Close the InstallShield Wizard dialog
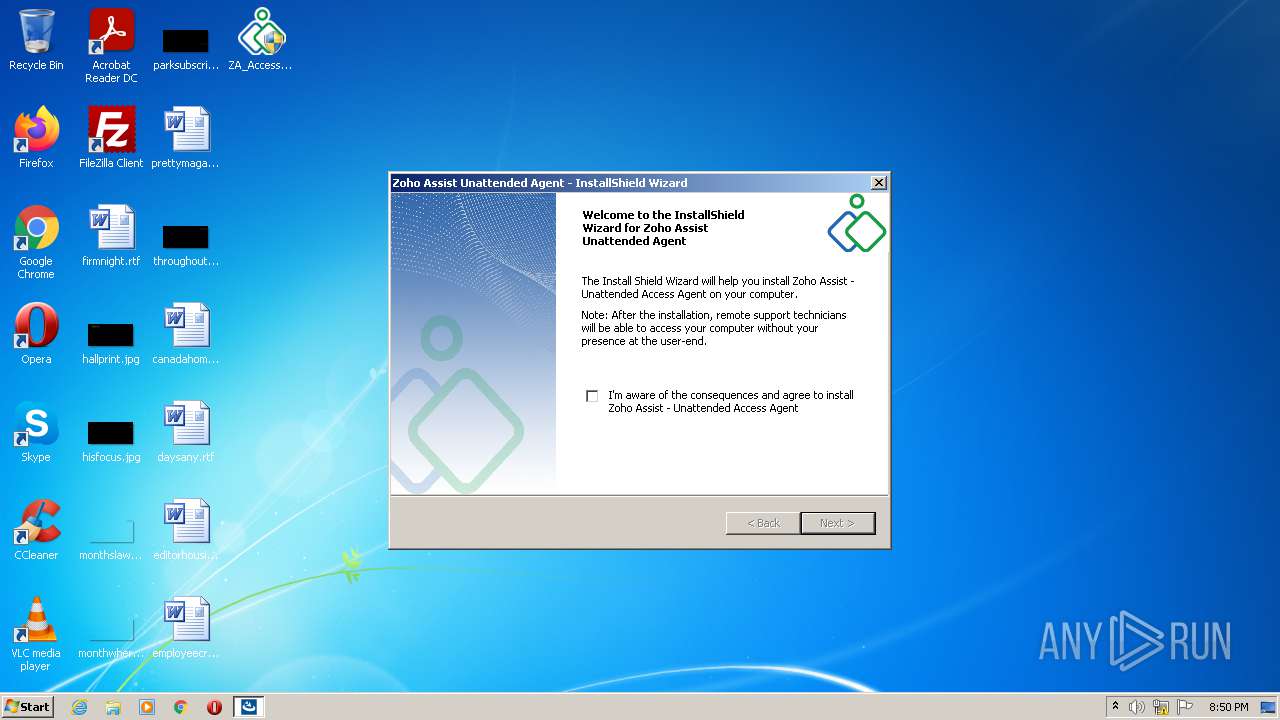This screenshot has height=720, width=1280. coord(878,183)
